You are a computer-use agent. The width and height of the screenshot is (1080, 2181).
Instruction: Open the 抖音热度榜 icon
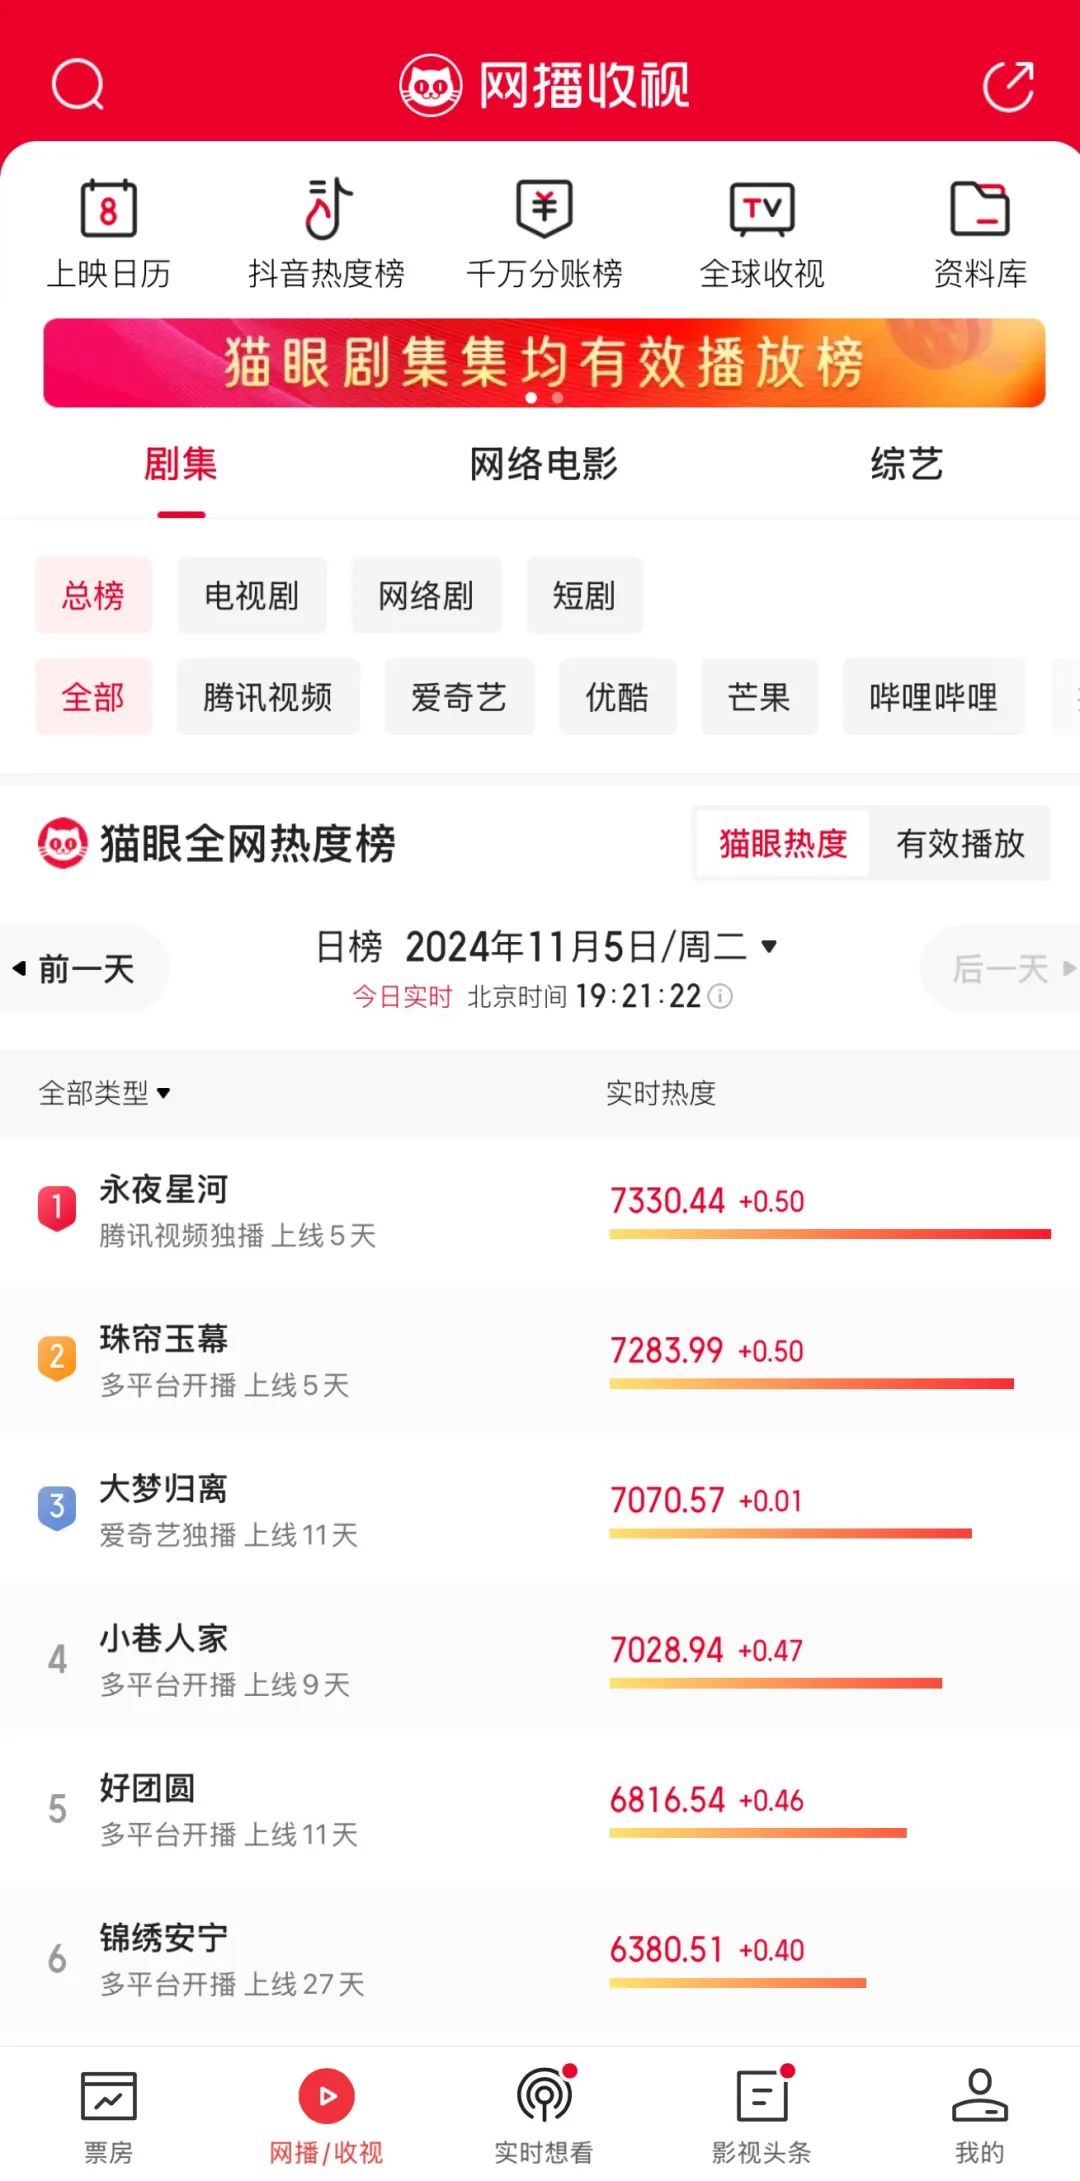click(326, 209)
